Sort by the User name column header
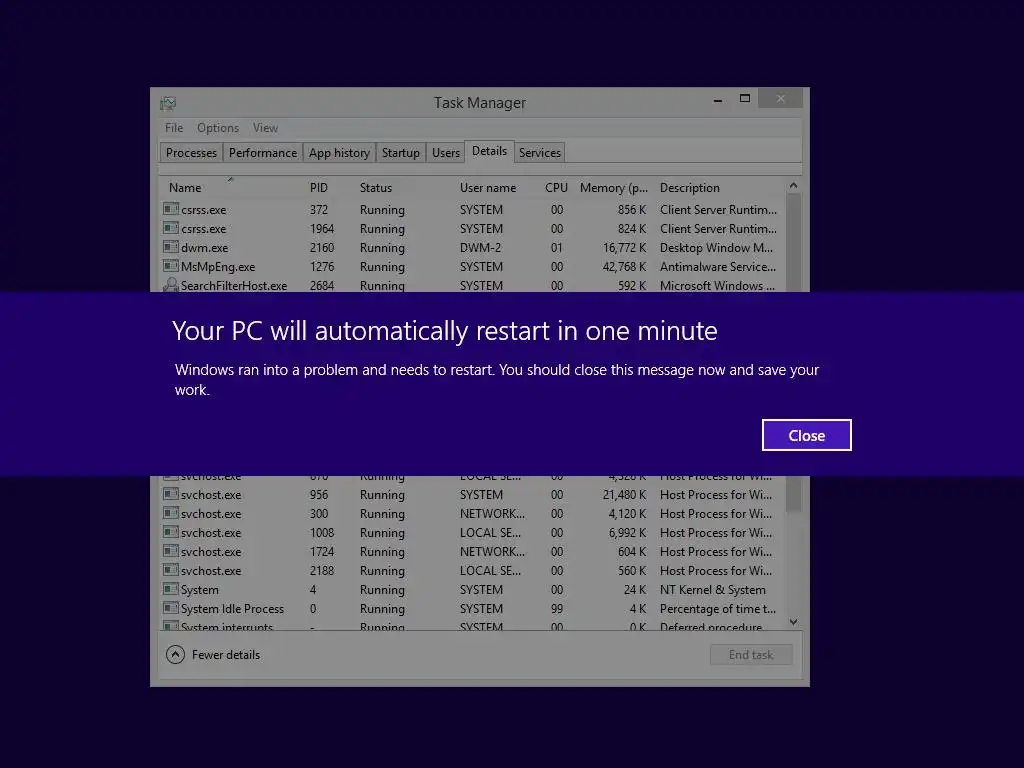 pyautogui.click(x=488, y=187)
